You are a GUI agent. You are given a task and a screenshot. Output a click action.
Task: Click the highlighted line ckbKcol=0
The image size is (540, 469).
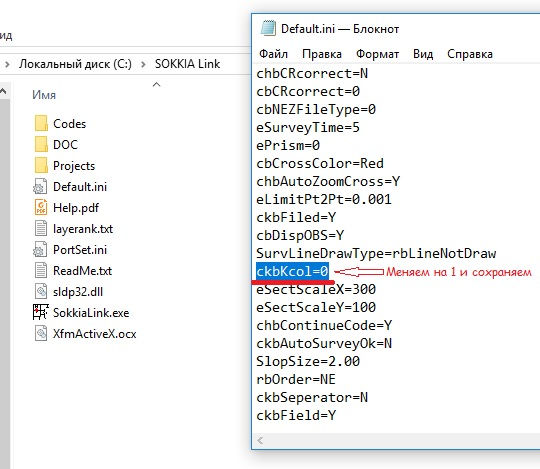(x=292, y=271)
